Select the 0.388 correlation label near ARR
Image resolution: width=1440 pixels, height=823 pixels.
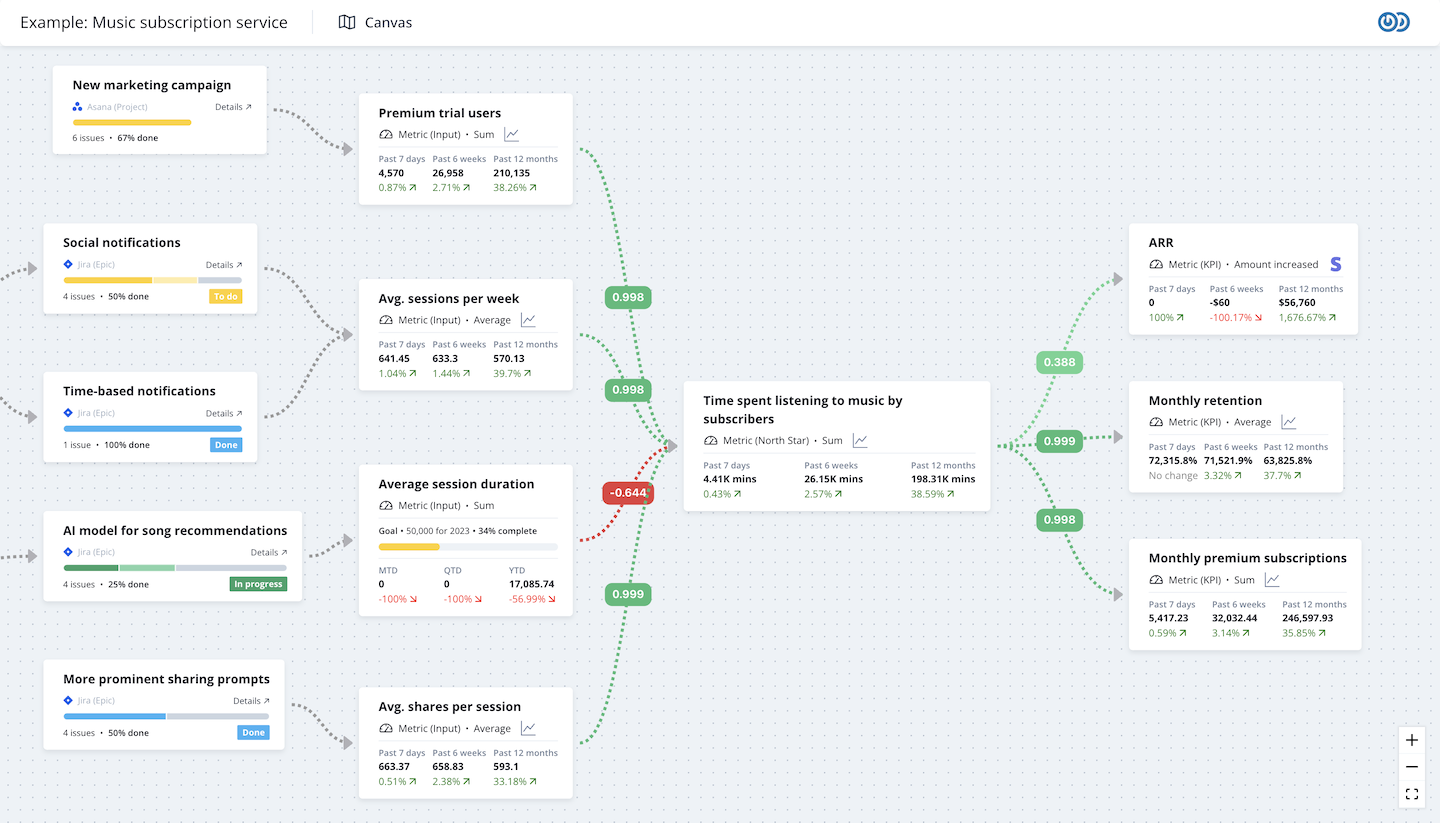click(x=1059, y=362)
